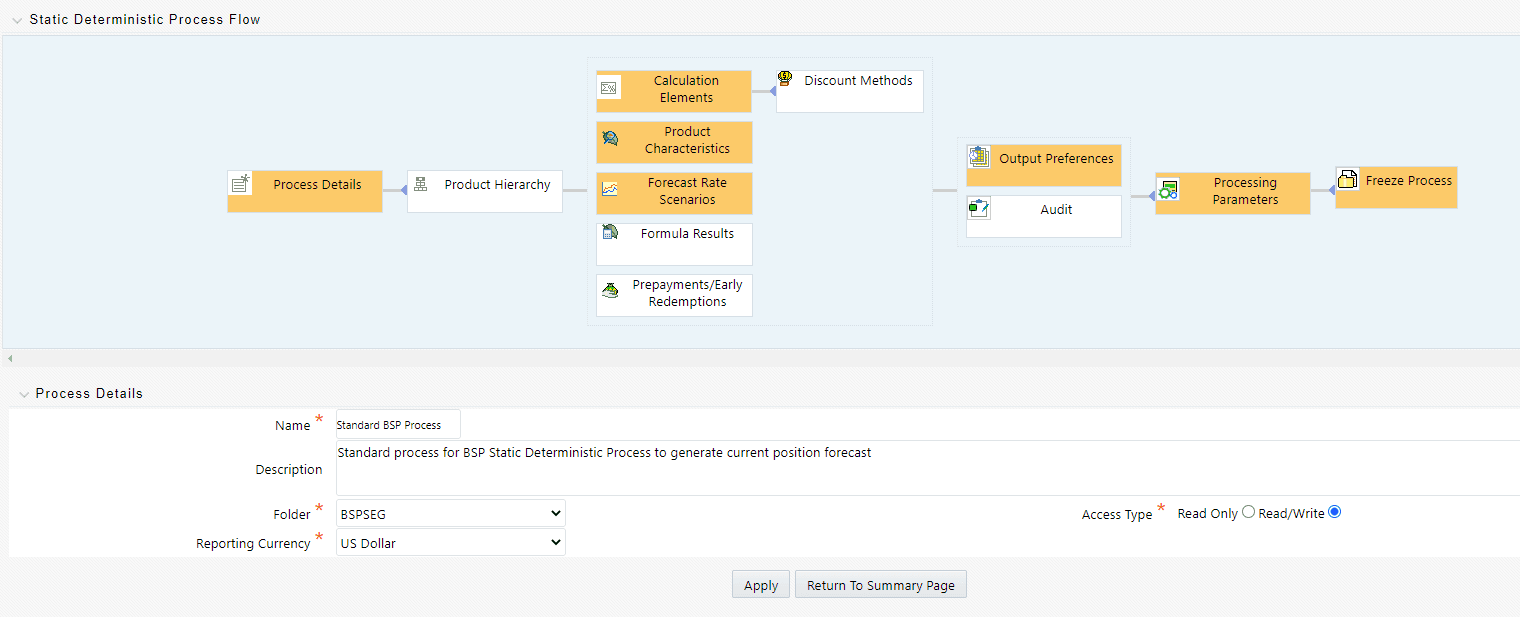Screen dimensions: 1520x617
Task: Select the Read Only radio button
Action: (x=1248, y=513)
